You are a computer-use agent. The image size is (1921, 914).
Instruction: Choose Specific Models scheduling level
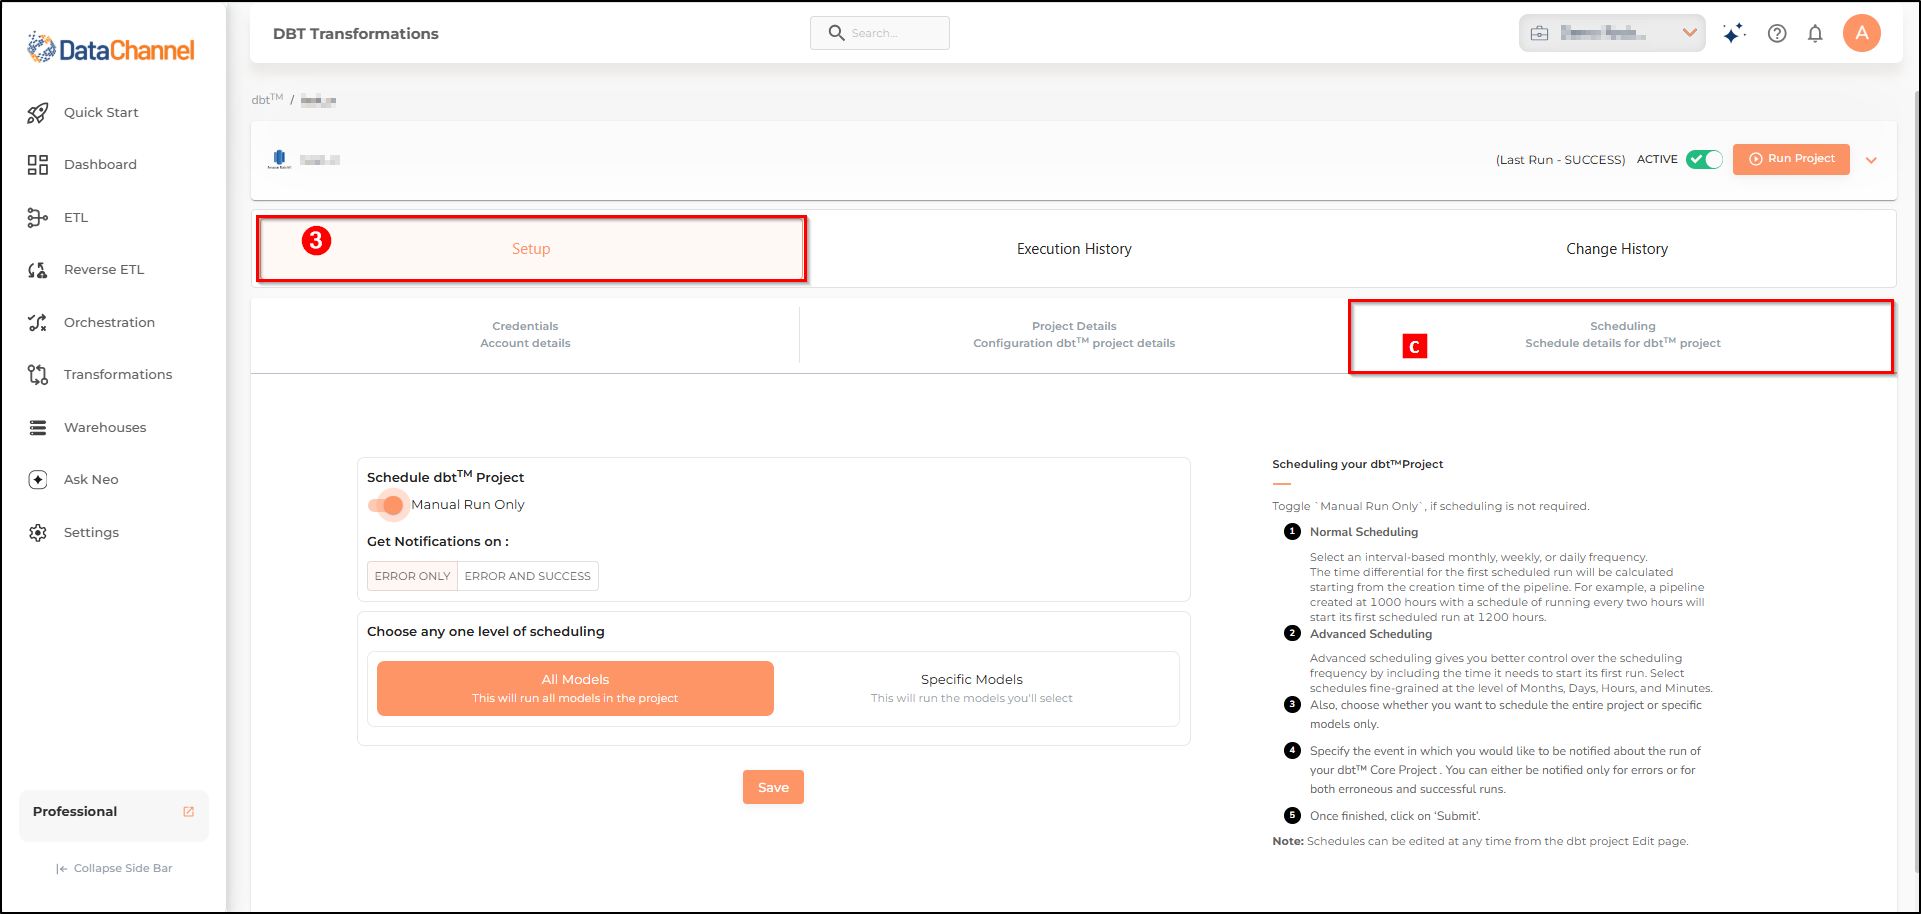[972, 688]
